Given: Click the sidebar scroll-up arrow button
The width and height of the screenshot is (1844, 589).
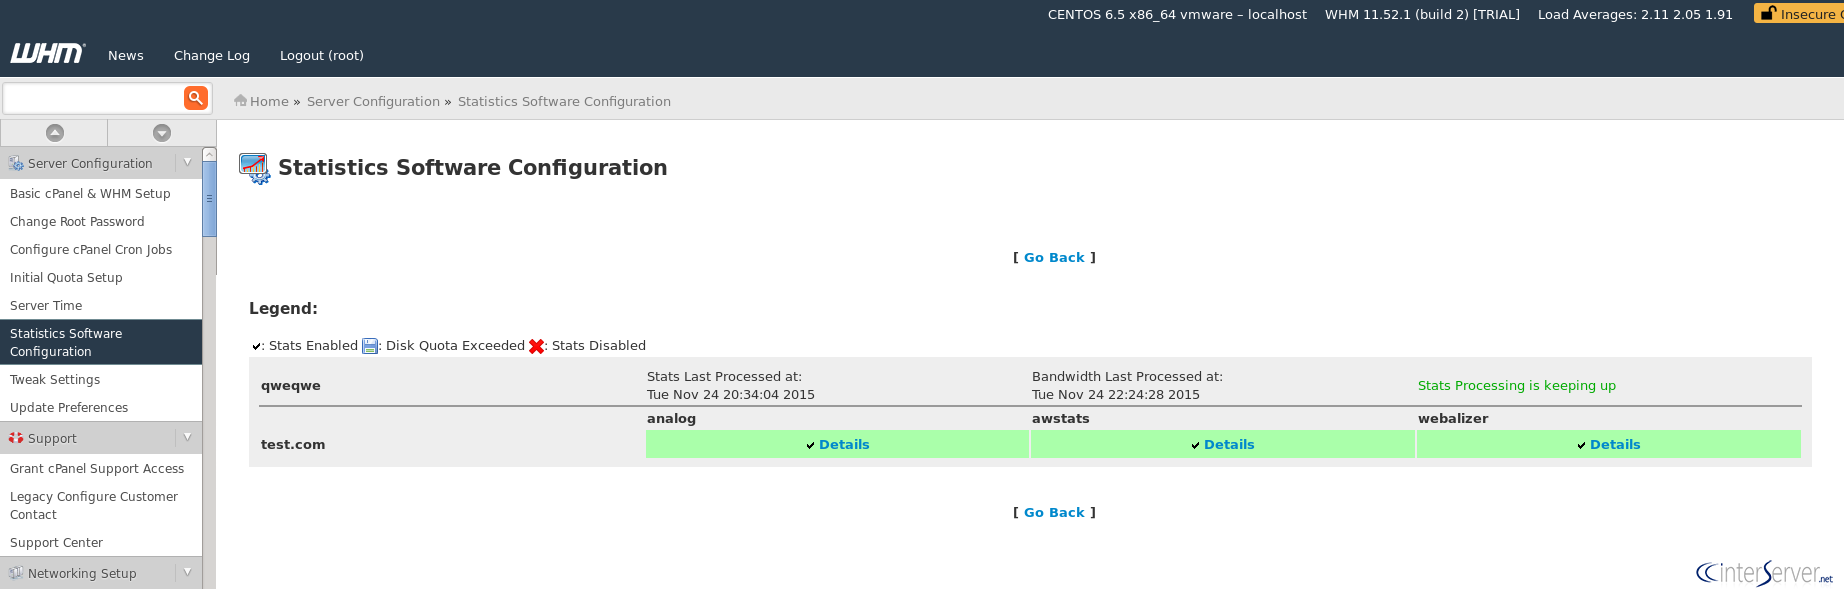Looking at the screenshot, I should [x=55, y=133].
